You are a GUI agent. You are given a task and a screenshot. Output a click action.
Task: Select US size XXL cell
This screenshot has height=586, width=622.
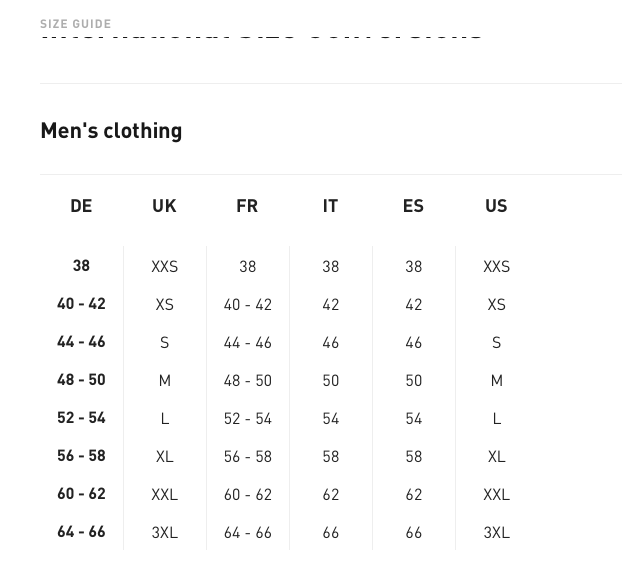(x=496, y=495)
